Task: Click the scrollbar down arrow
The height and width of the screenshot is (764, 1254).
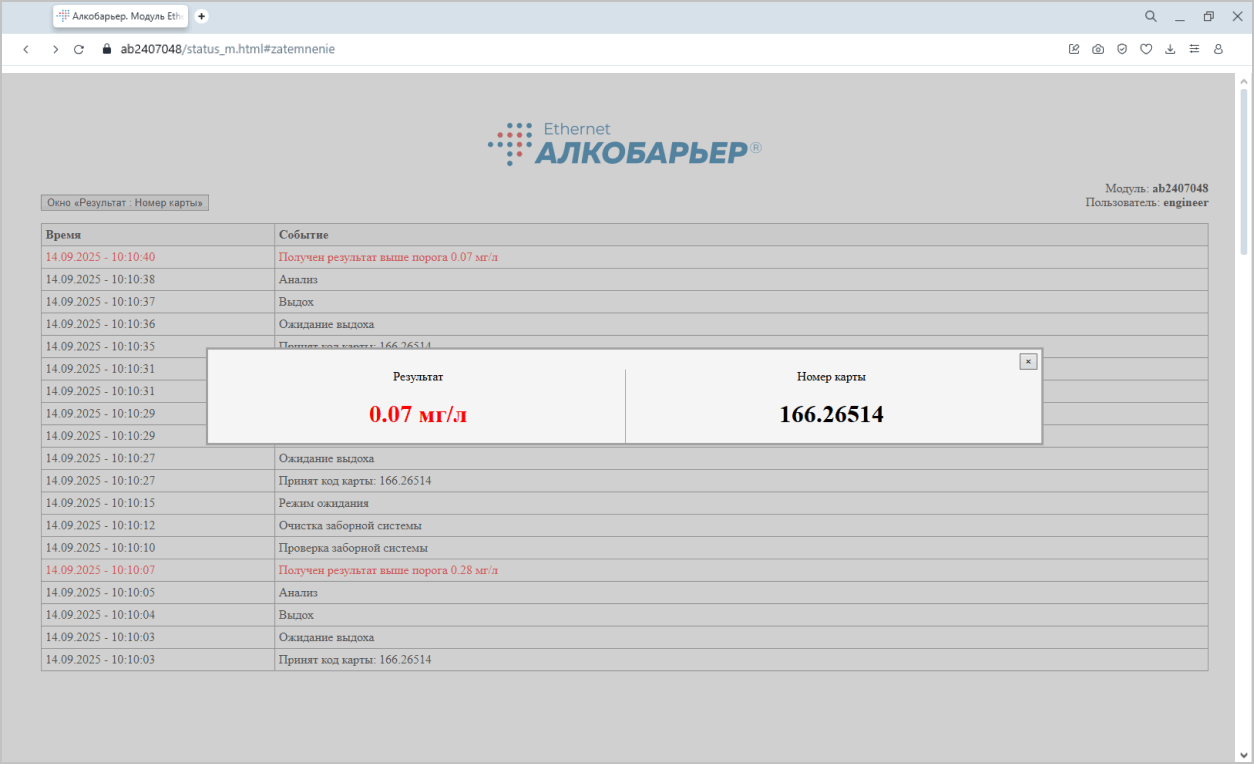Action: [1244, 755]
